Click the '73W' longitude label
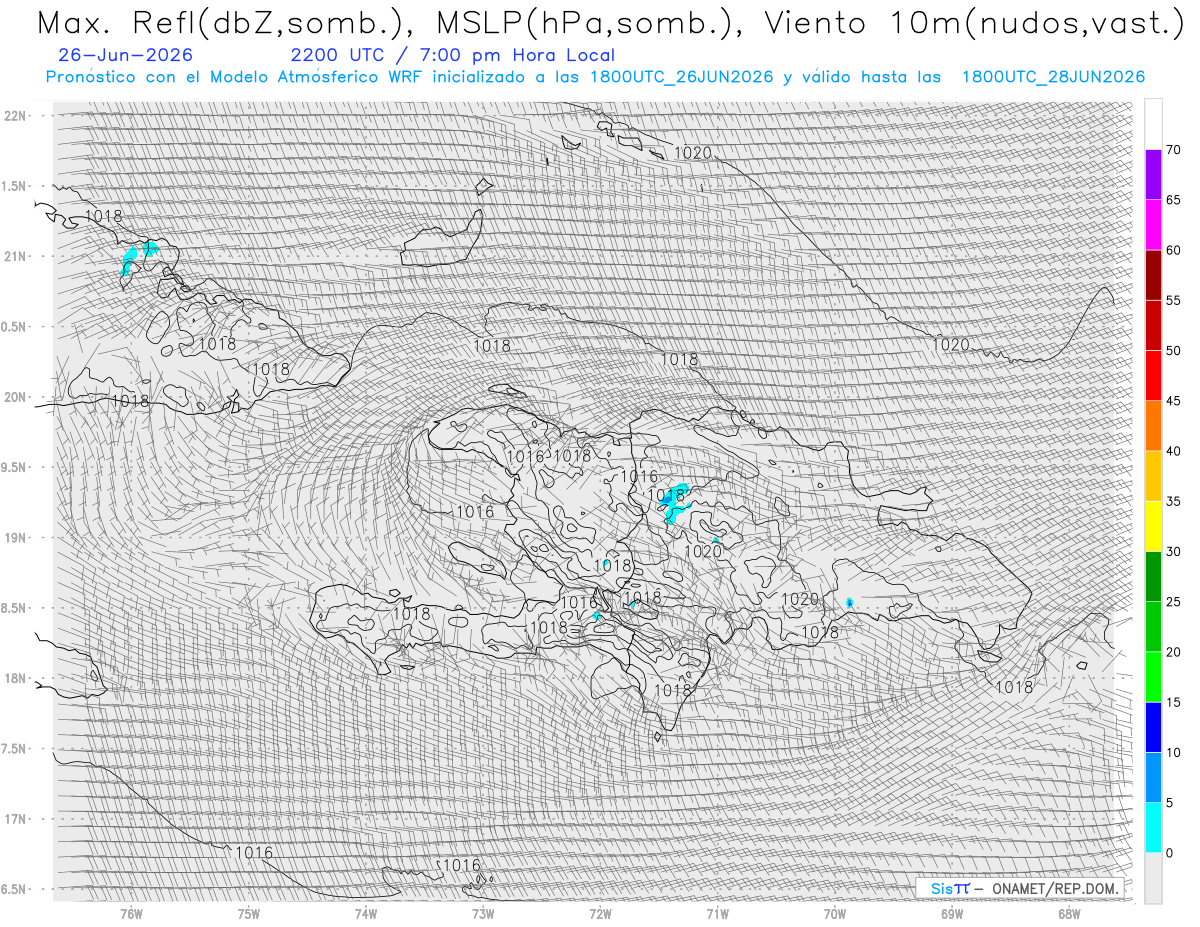Image resolution: width=1200 pixels, height=927 pixels. coord(483,914)
